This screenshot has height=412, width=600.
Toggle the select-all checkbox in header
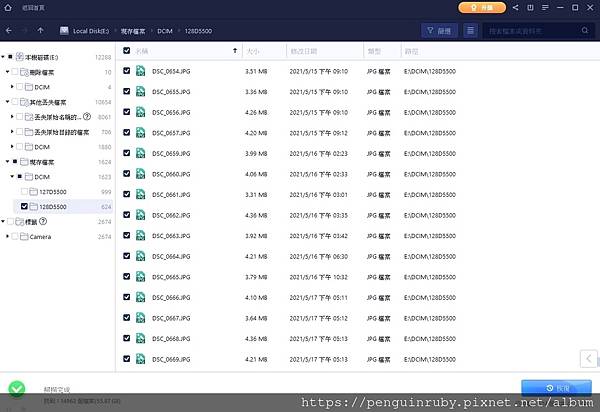coord(127,50)
